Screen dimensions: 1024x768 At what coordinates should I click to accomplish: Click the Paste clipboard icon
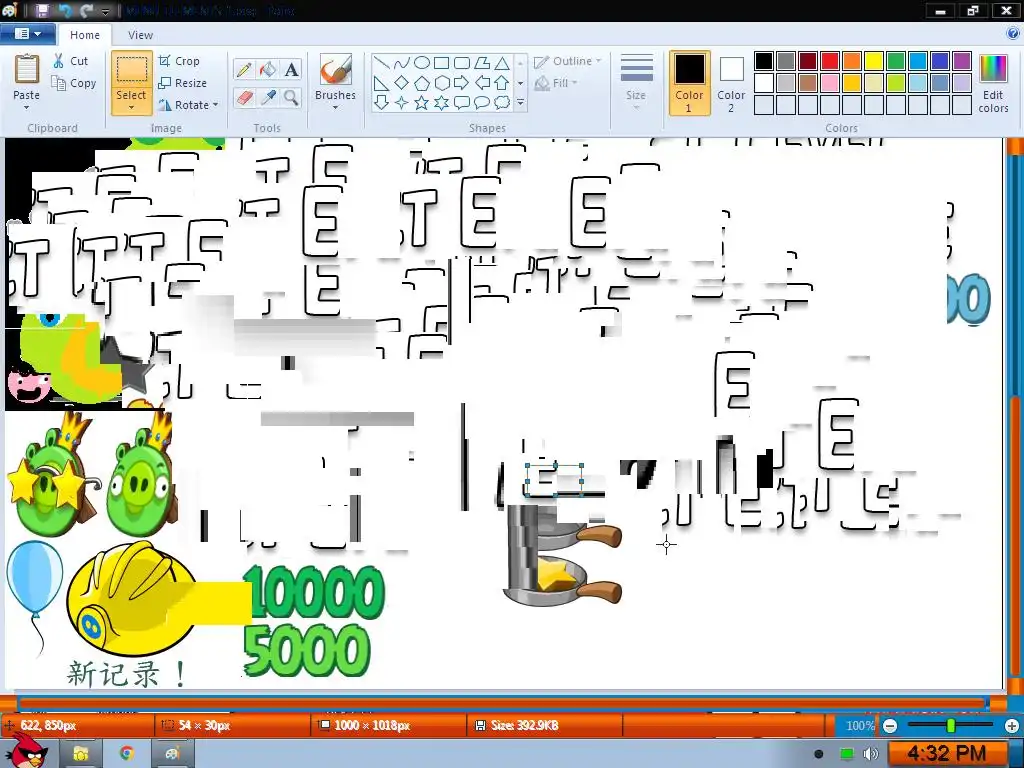click(x=27, y=70)
